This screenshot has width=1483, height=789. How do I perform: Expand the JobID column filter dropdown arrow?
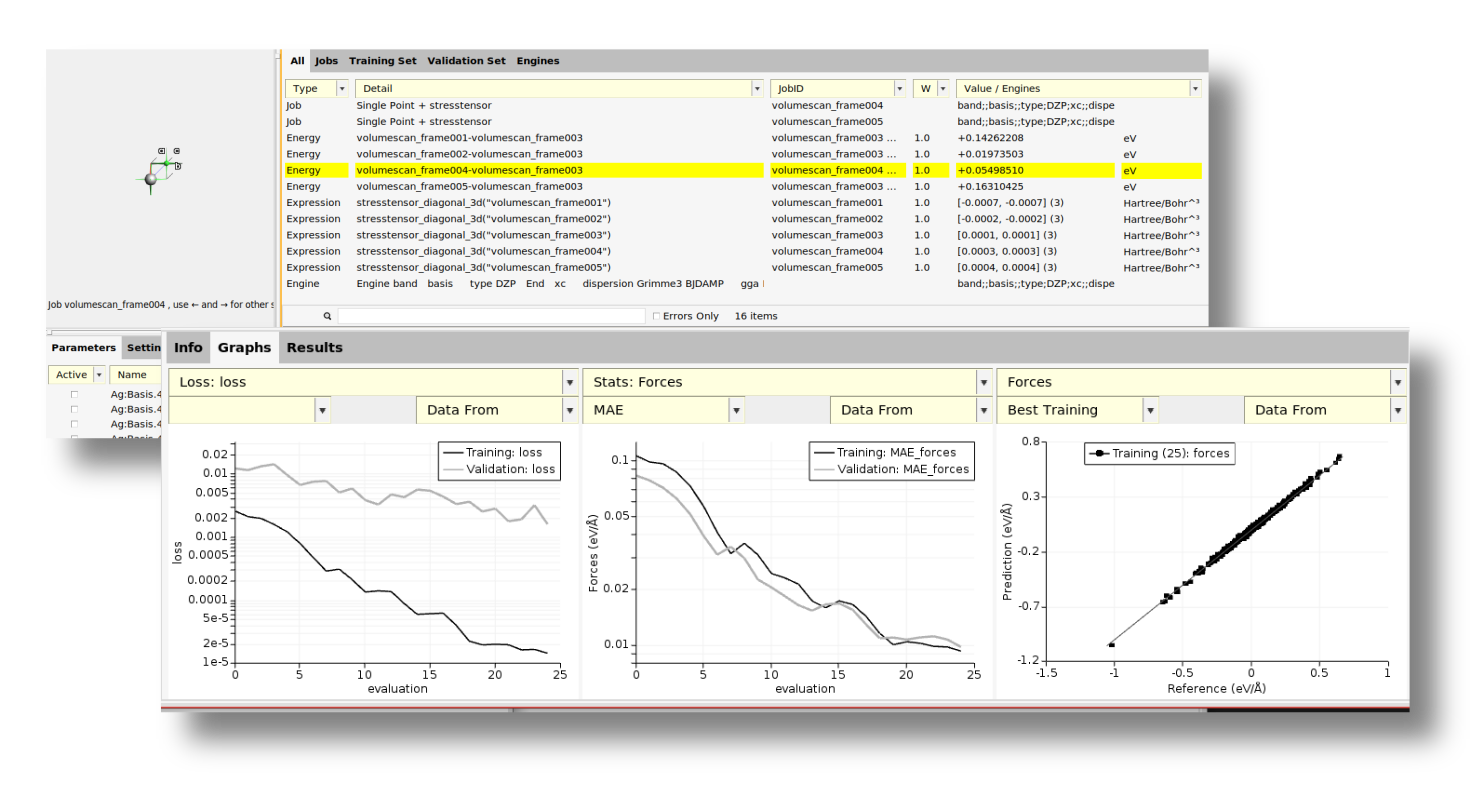click(x=900, y=89)
